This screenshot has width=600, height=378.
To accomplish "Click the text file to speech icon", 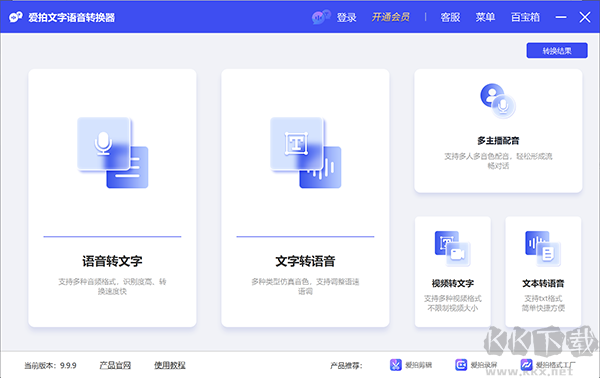I will 543,248.
